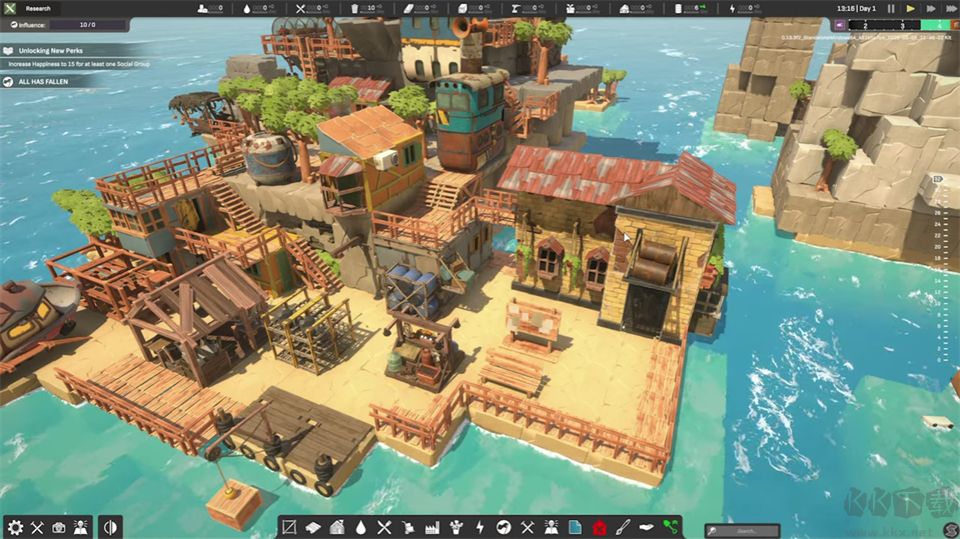
Task: Click the plank material resource counter
Action: pos(420,9)
